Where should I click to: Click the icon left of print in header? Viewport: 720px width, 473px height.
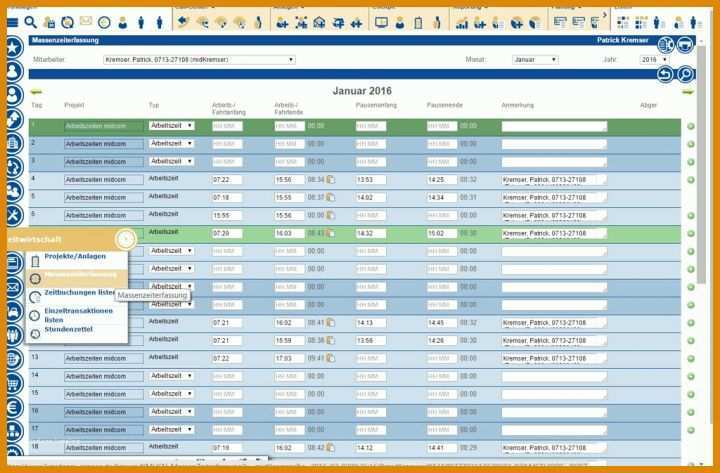click(x=665, y=45)
